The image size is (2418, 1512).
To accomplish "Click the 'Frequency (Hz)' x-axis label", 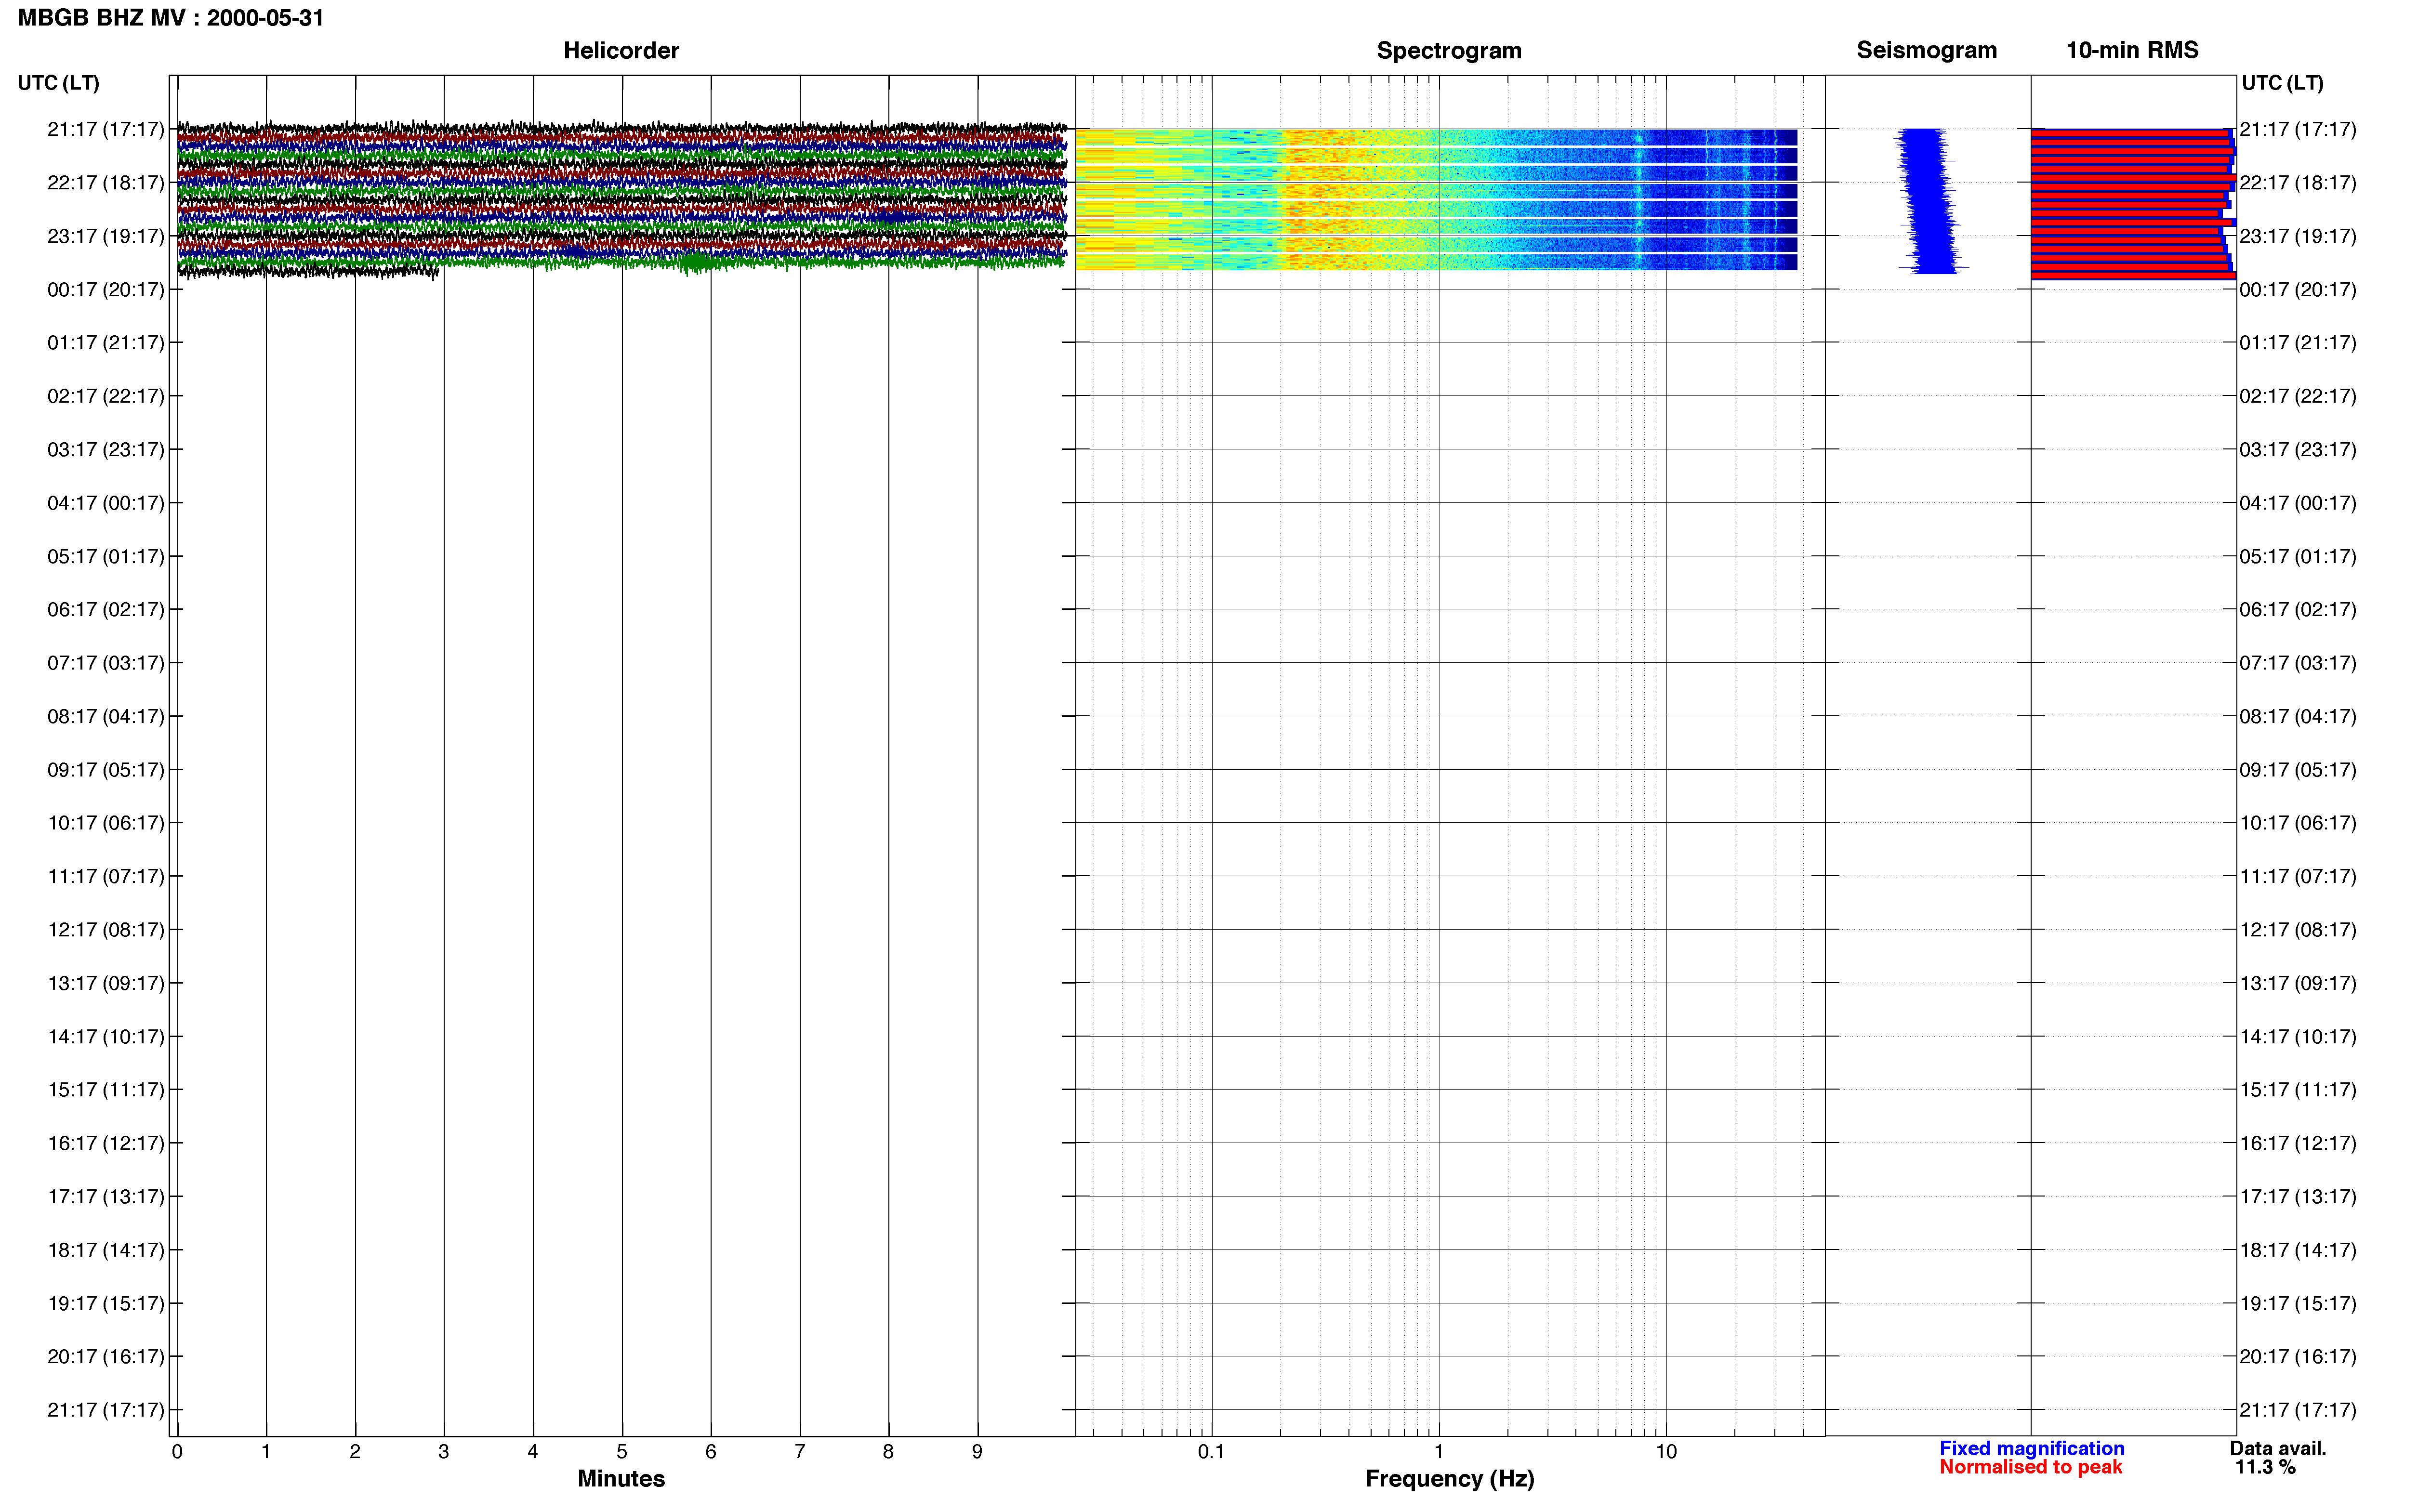I will pyautogui.click(x=1449, y=1479).
